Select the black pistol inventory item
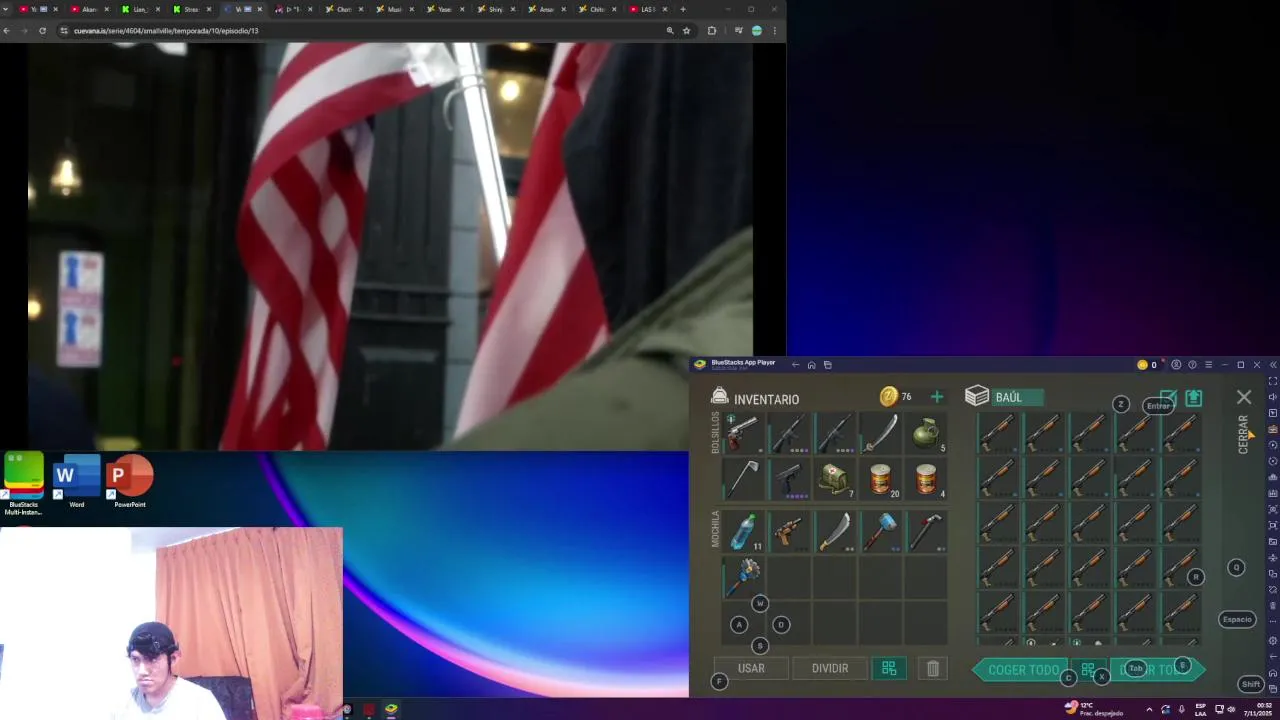This screenshot has width=1280, height=720. tap(789, 479)
